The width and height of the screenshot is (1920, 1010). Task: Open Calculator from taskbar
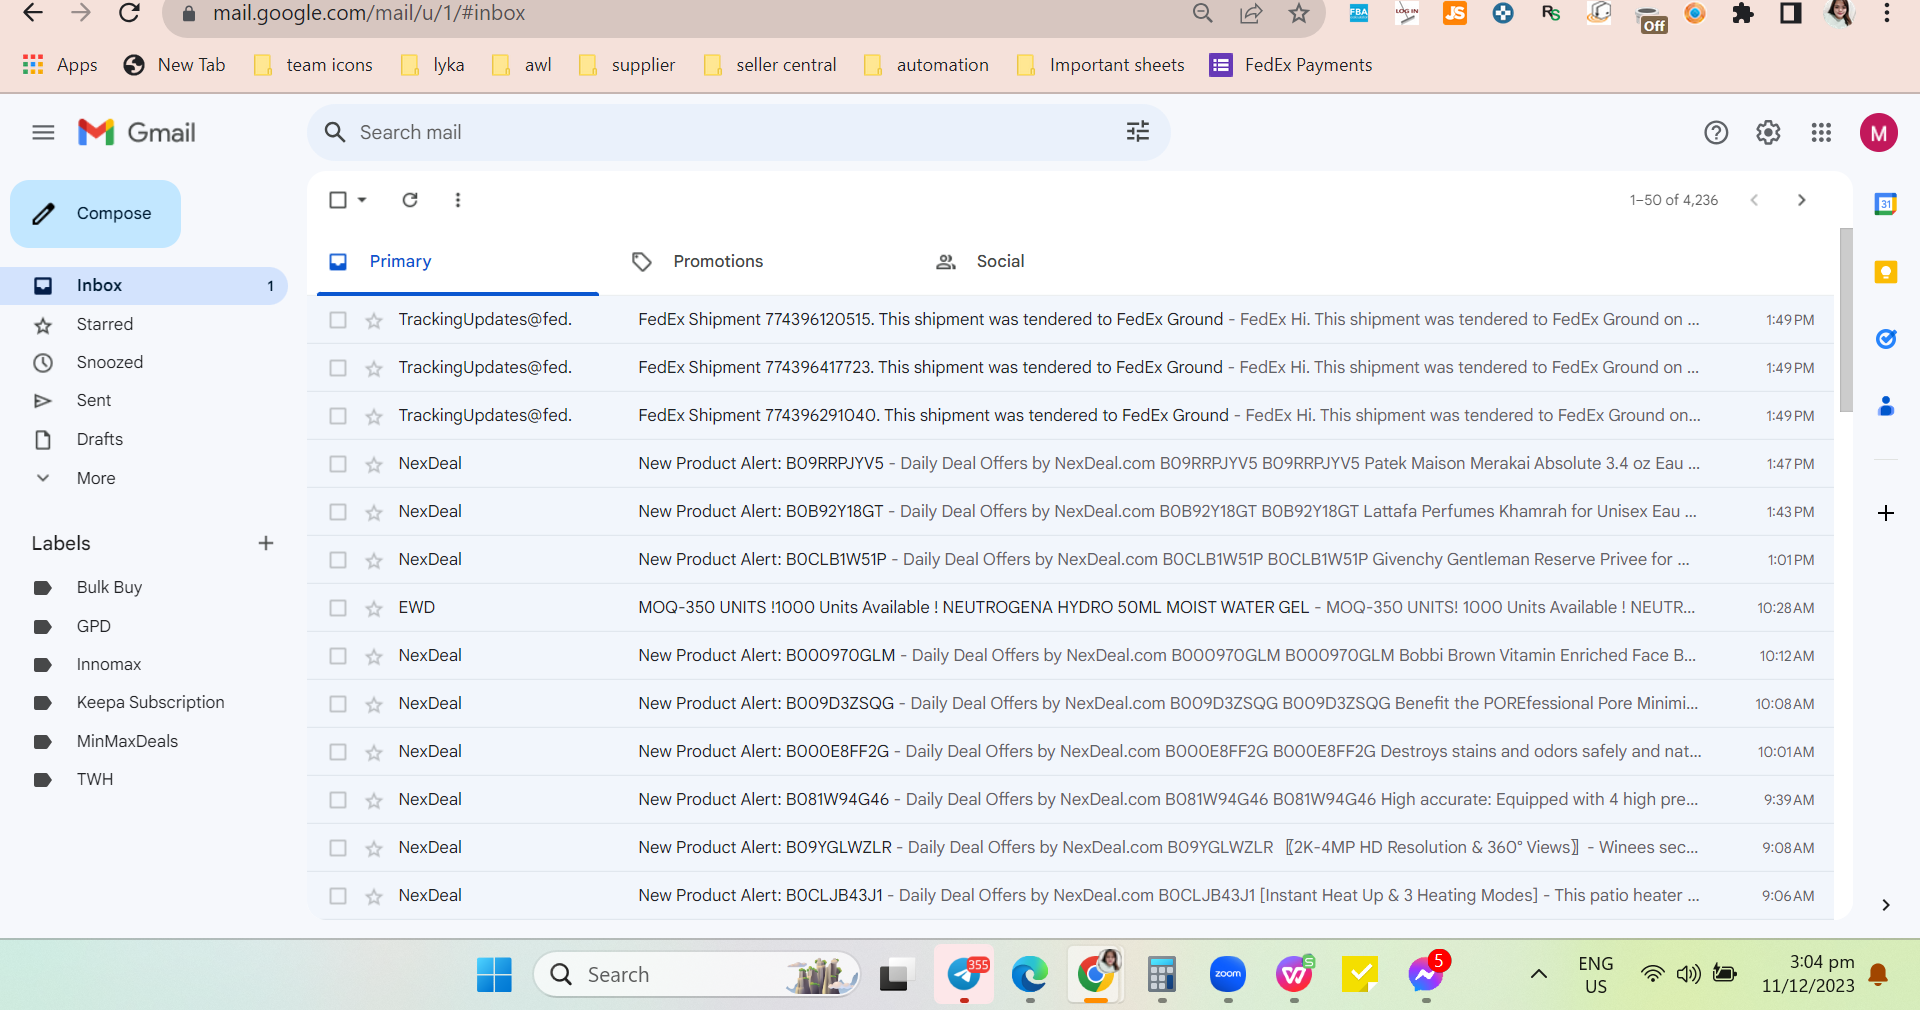point(1161,974)
